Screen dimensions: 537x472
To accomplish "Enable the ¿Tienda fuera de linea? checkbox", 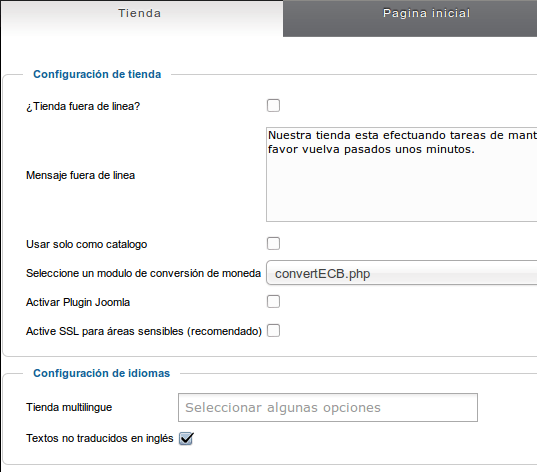I will (x=273, y=105).
